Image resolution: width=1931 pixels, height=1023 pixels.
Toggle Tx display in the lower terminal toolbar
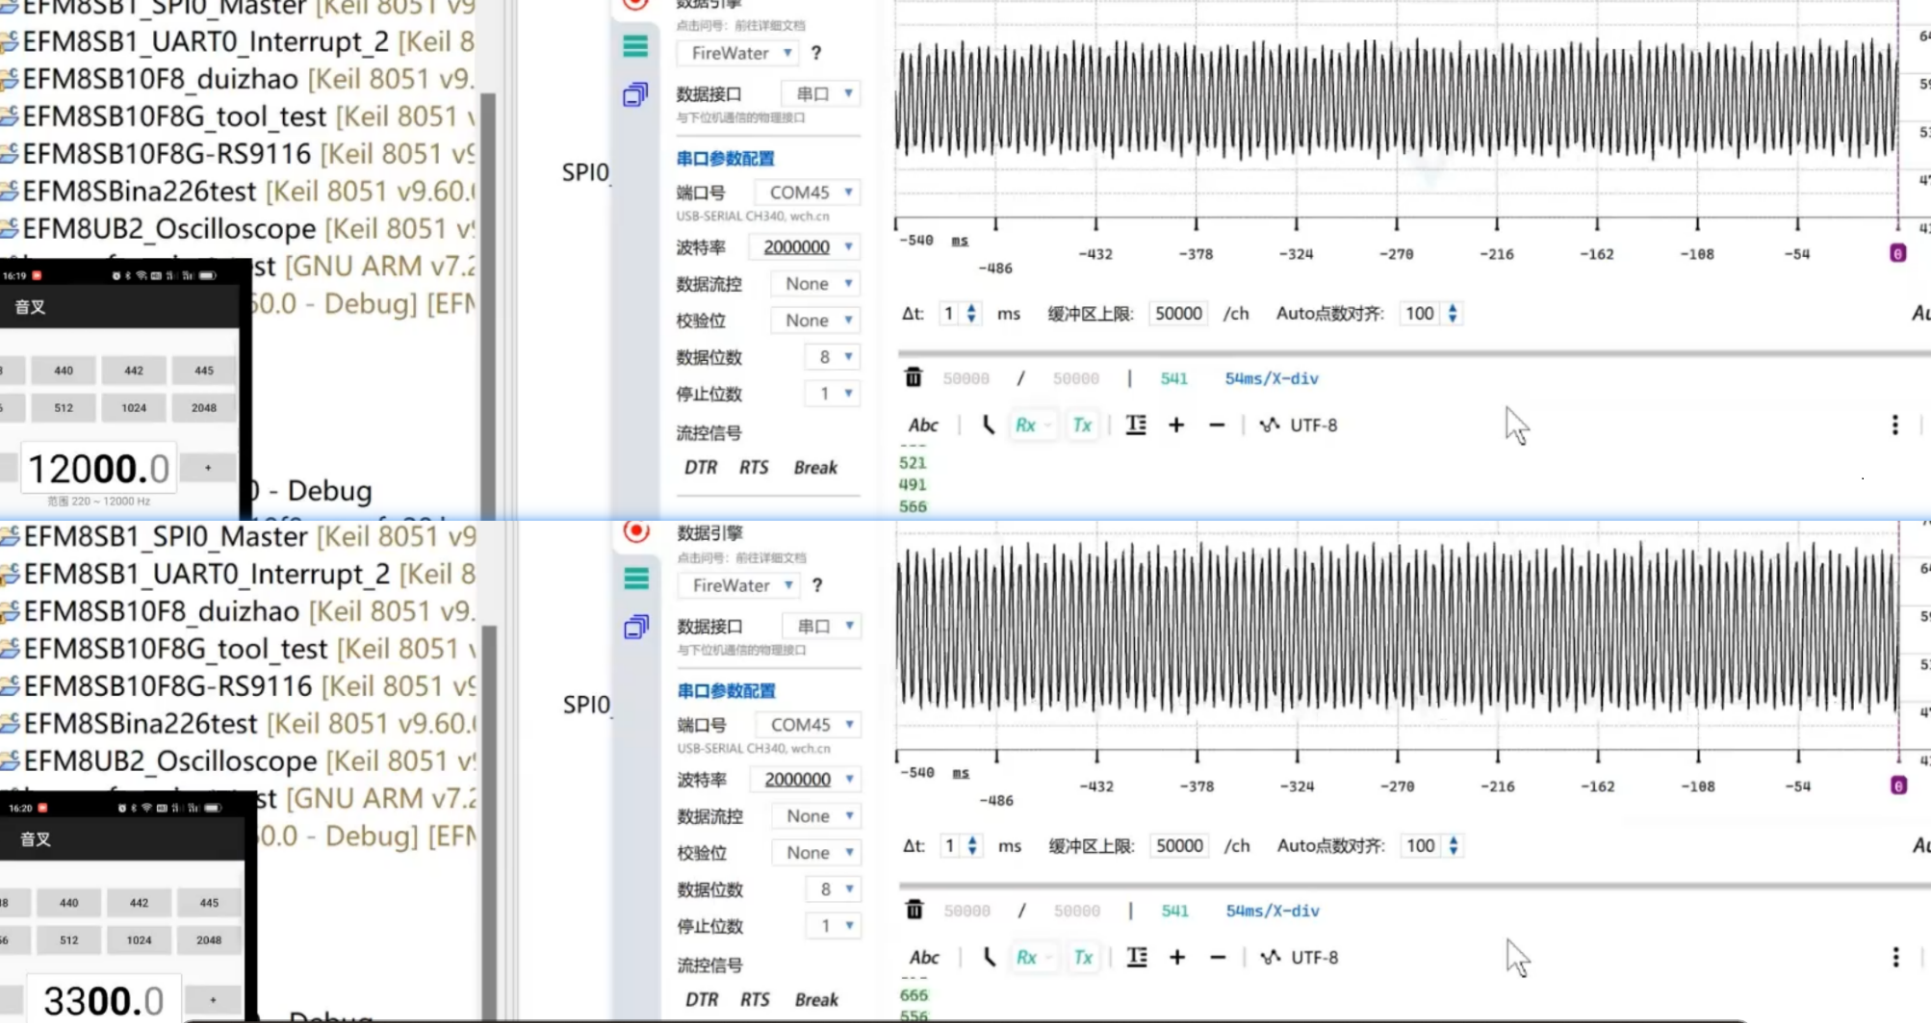click(1083, 957)
